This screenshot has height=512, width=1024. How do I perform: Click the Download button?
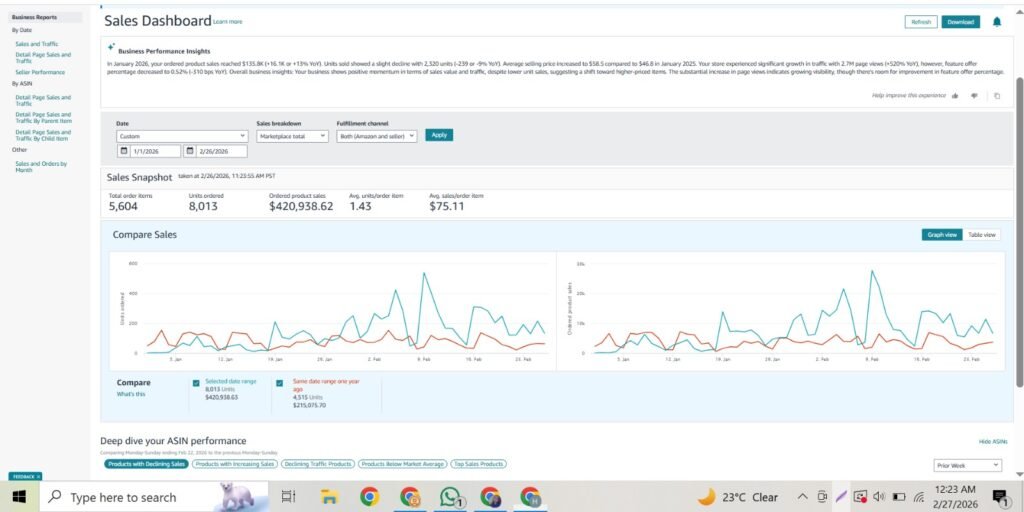960,22
